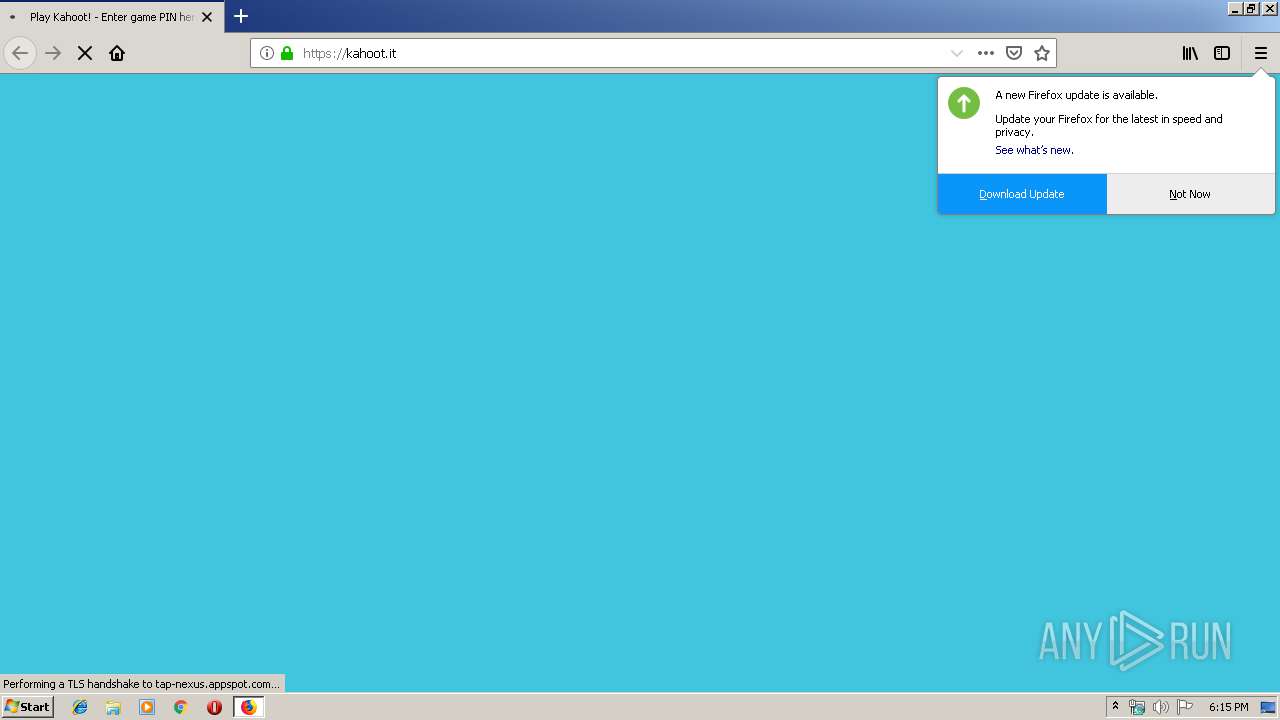Toggle the sidebar view

(1222, 53)
